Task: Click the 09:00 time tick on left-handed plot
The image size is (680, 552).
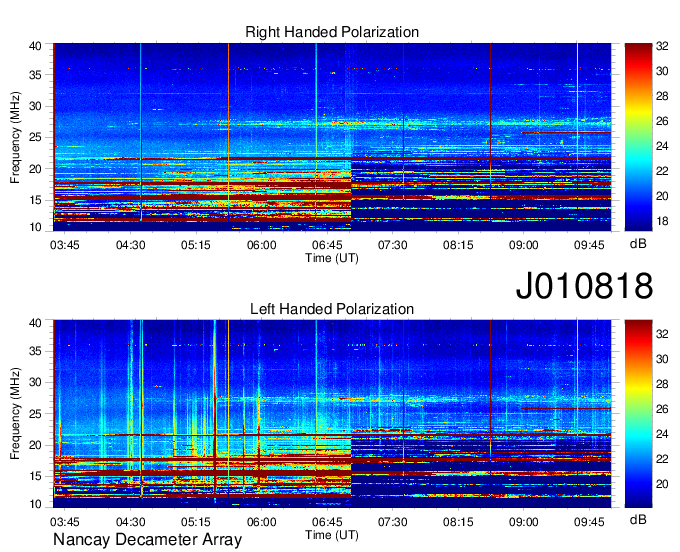Action: point(523,522)
